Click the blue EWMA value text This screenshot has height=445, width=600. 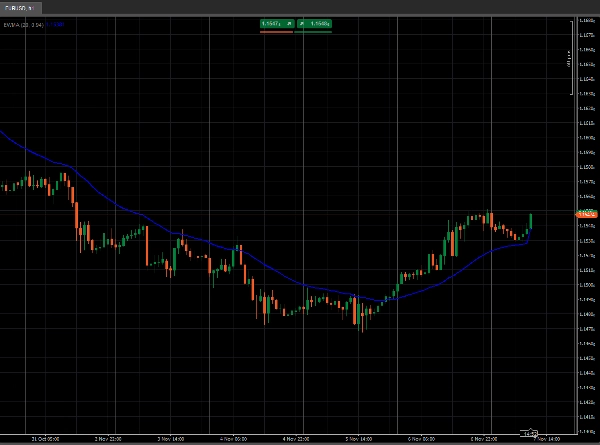tap(56, 25)
